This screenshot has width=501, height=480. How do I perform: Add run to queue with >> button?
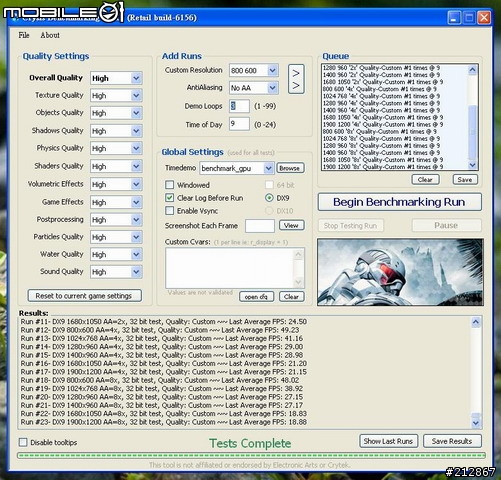point(296,79)
